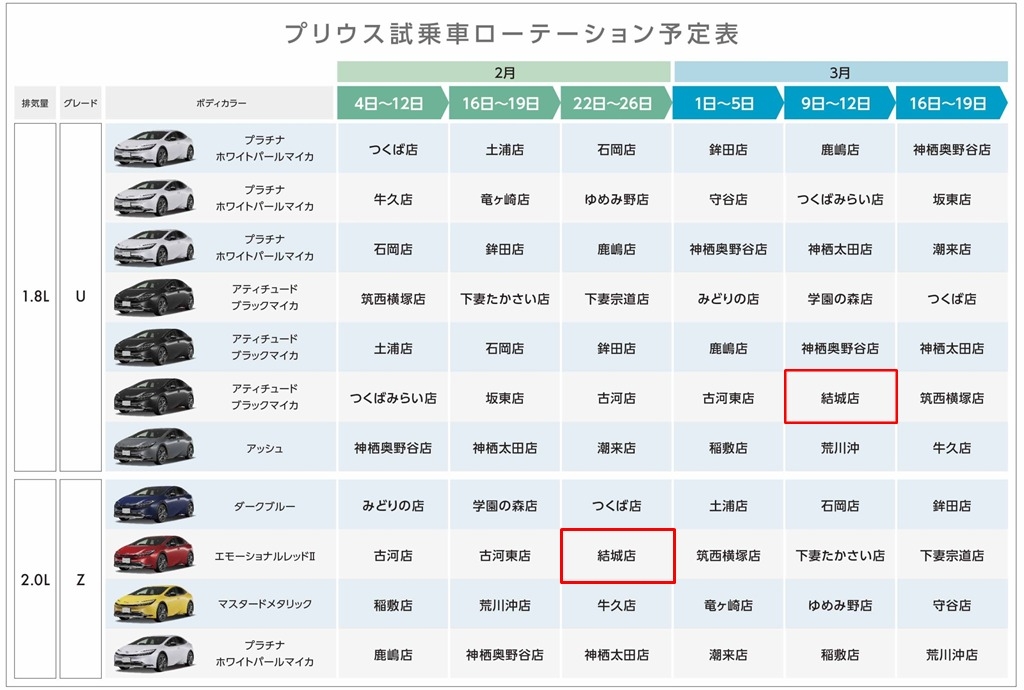Click the March 16日〜19日 date header
The image size is (1024, 690).
click(951, 103)
